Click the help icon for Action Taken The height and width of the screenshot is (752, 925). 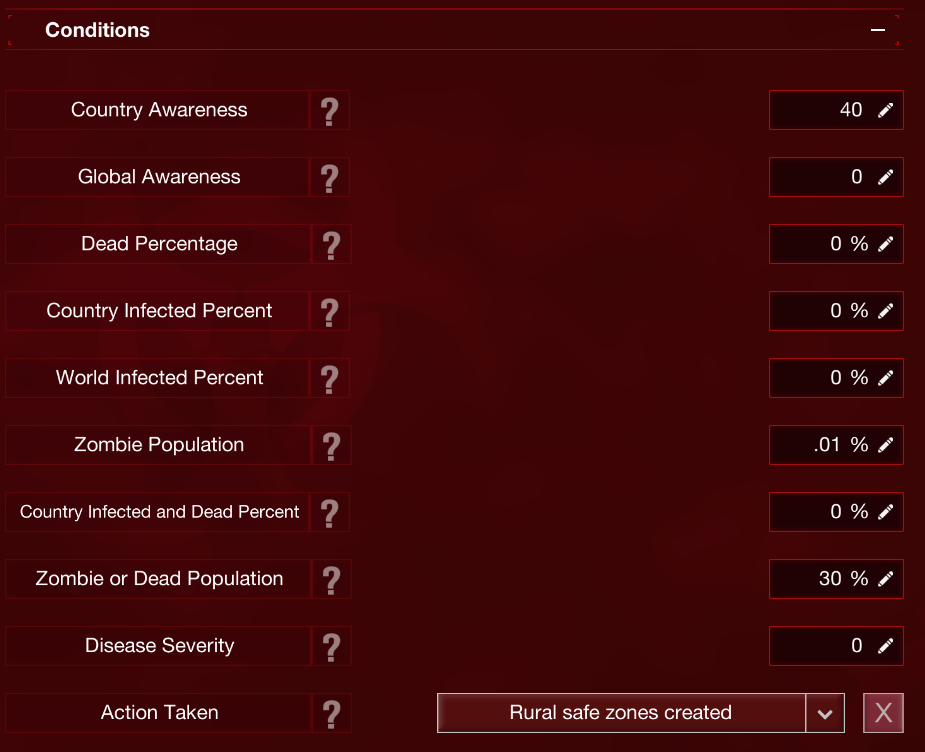(x=330, y=713)
